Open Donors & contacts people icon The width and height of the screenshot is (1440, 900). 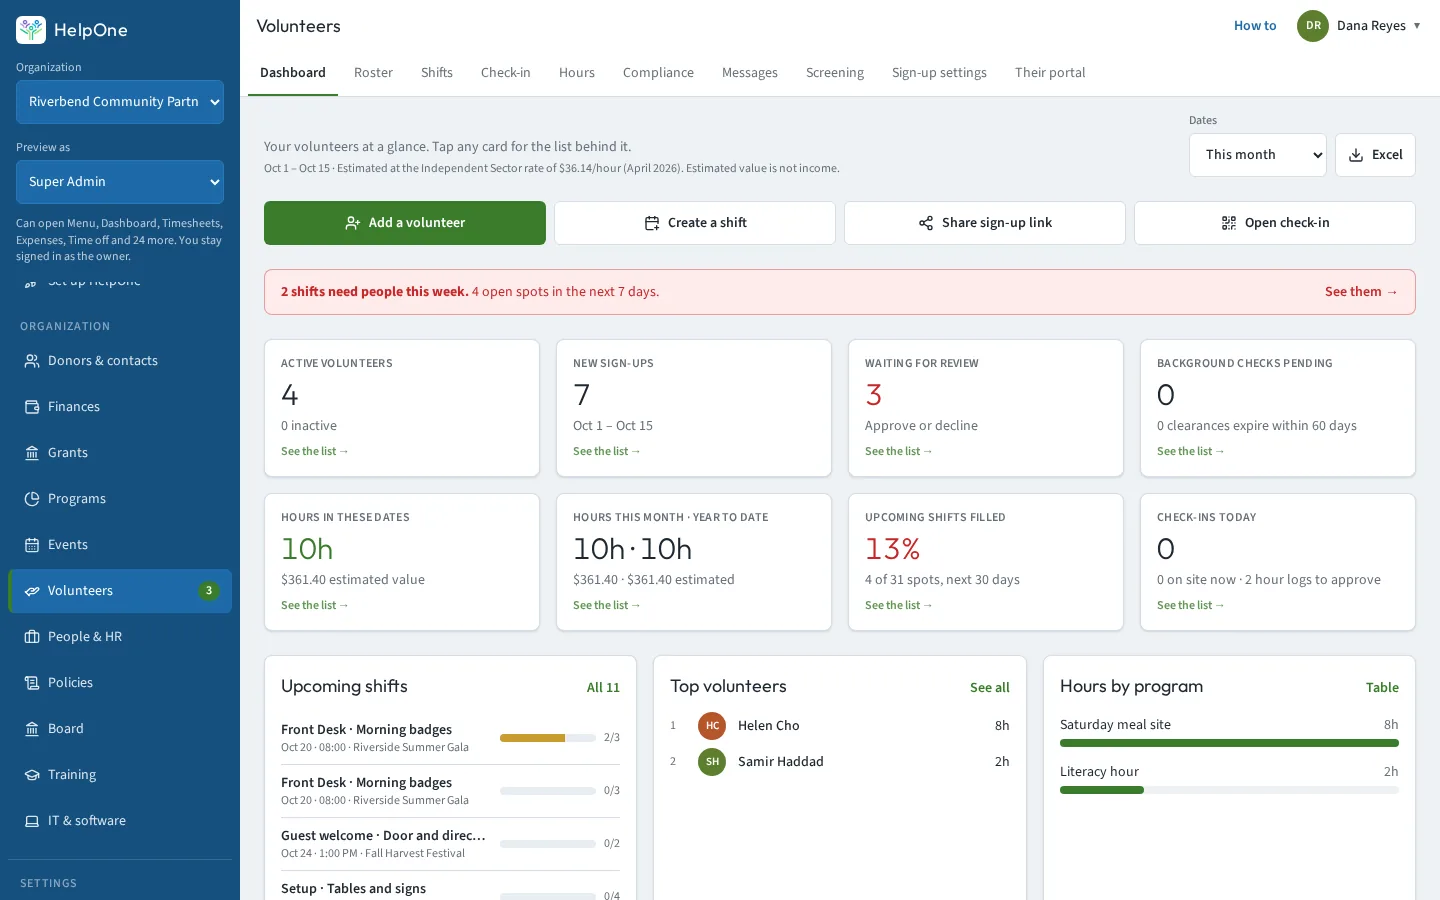(32, 361)
